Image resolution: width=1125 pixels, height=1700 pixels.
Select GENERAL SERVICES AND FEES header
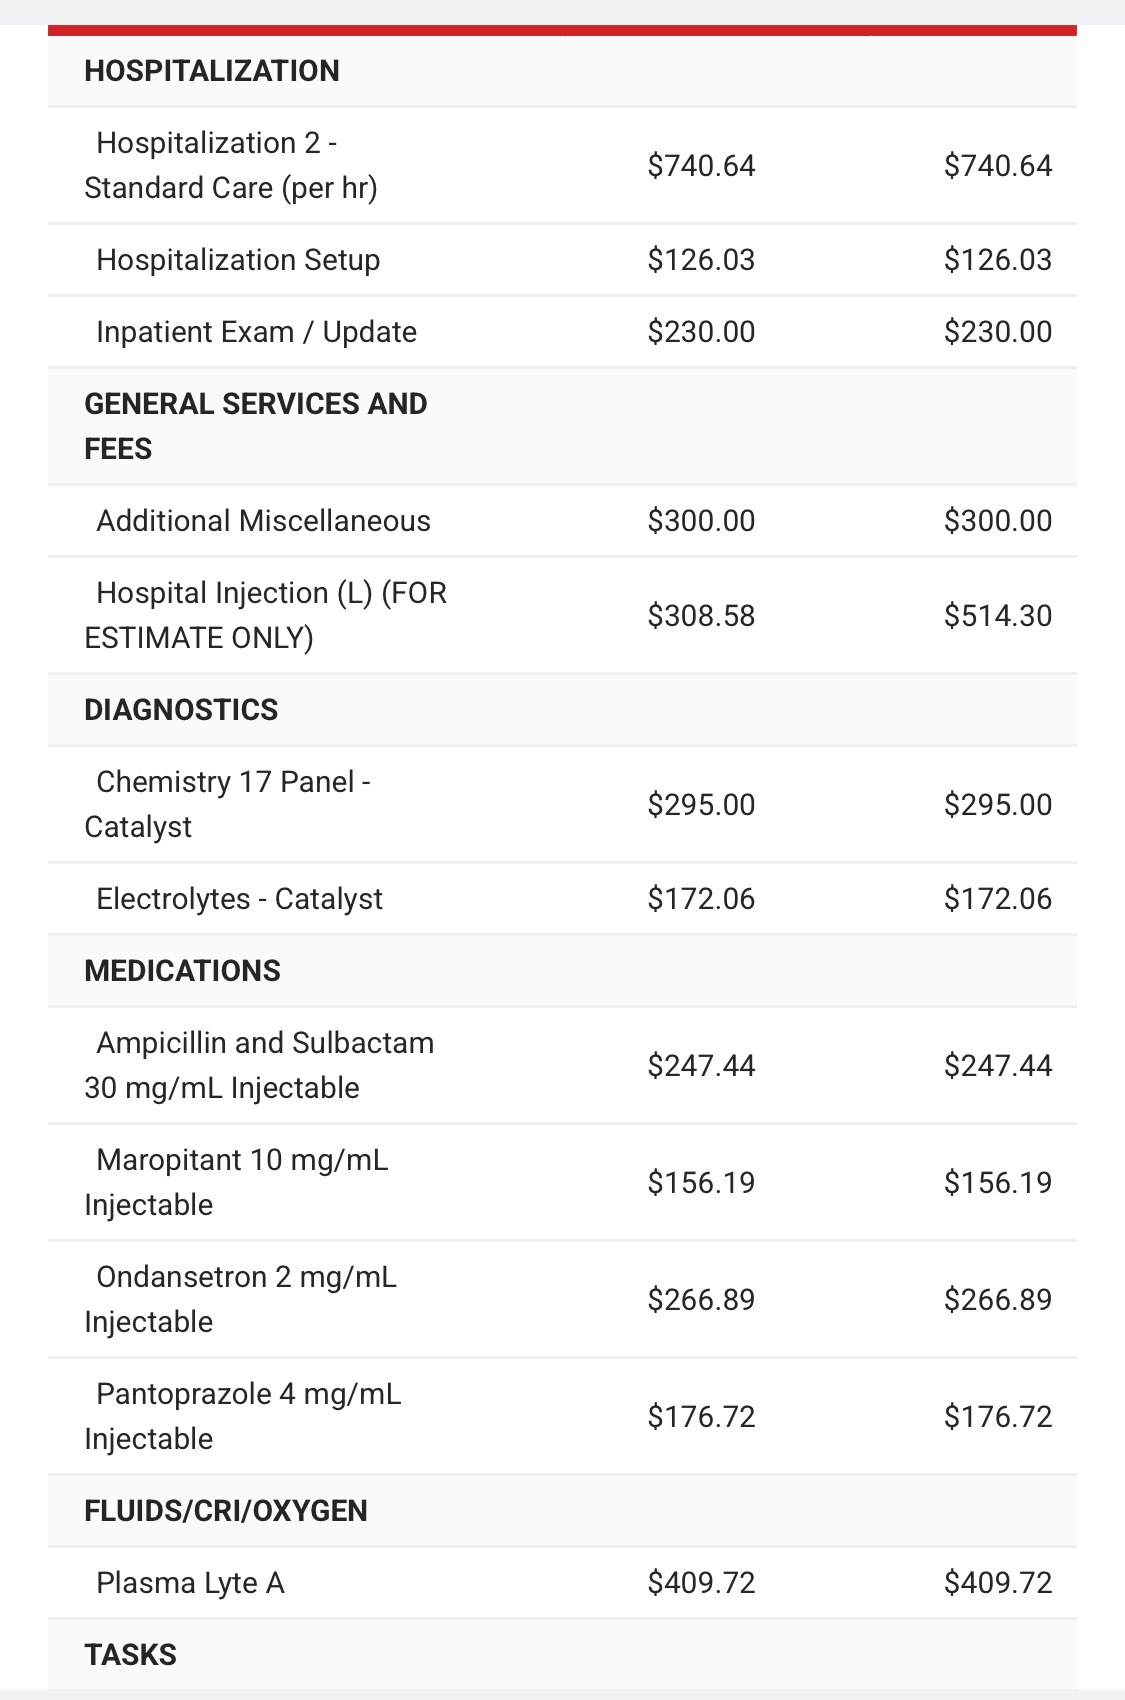coord(256,426)
